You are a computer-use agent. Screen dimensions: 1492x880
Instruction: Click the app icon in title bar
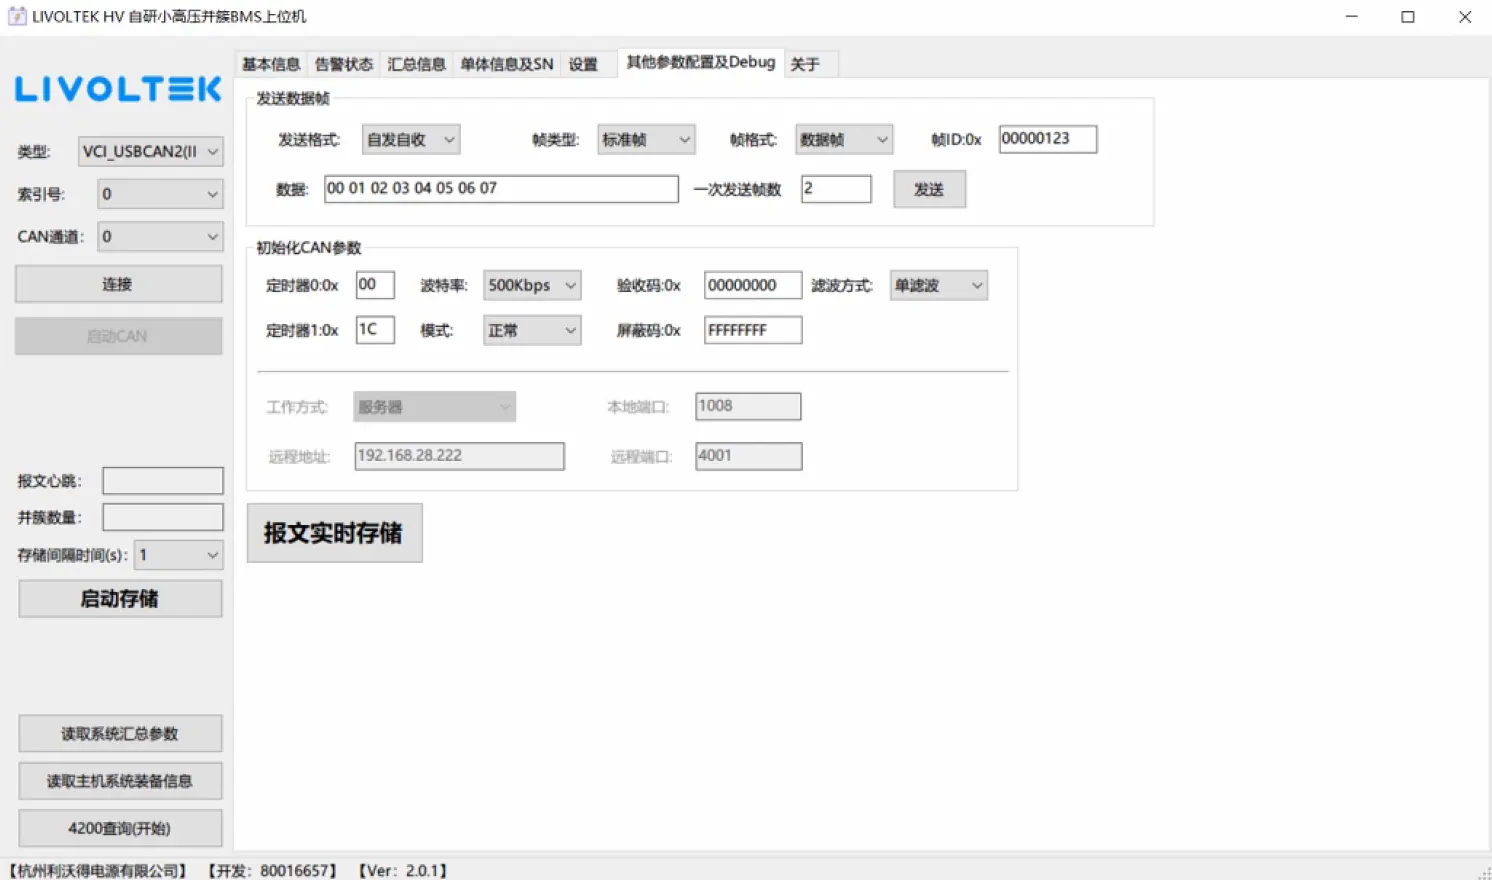point(17,16)
